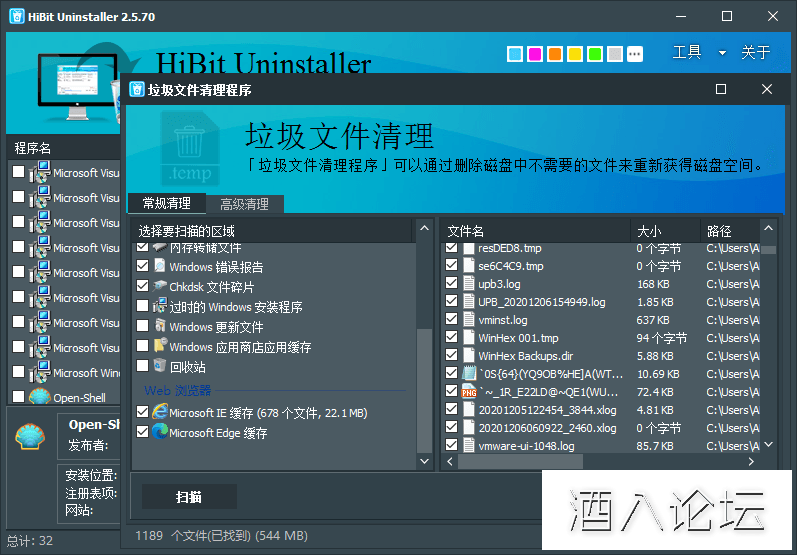
Task: Open more theme colors with the ellipsis button
Action: click(635, 53)
